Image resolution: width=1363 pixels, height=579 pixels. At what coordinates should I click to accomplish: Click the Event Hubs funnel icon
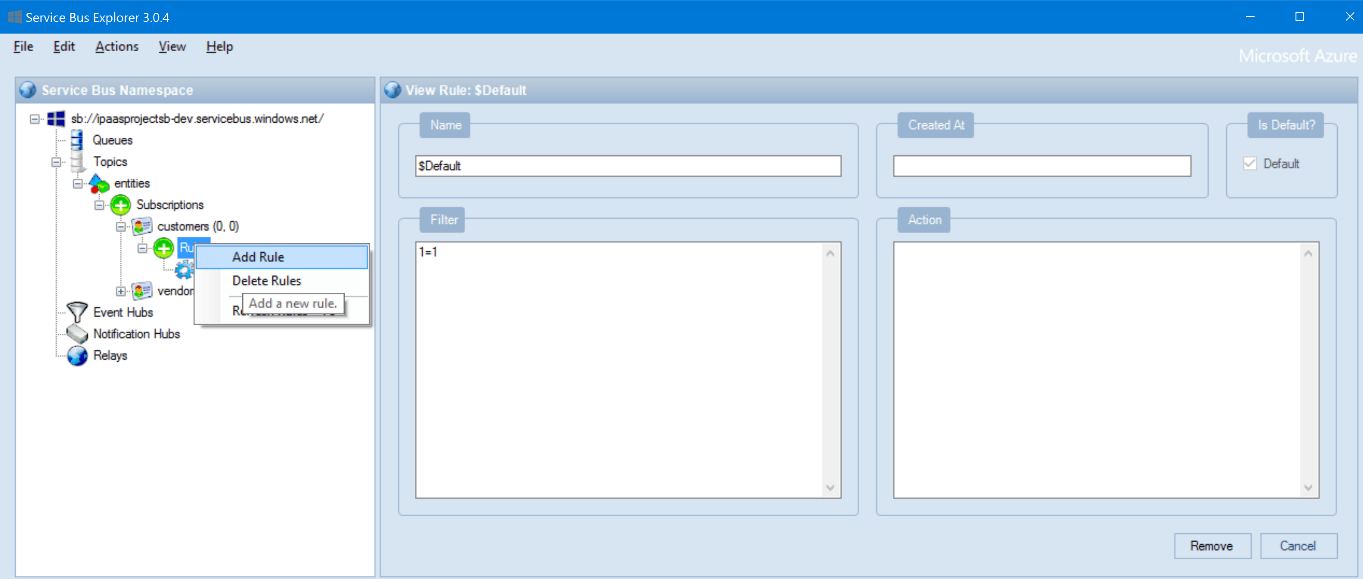click(x=77, y=312)
